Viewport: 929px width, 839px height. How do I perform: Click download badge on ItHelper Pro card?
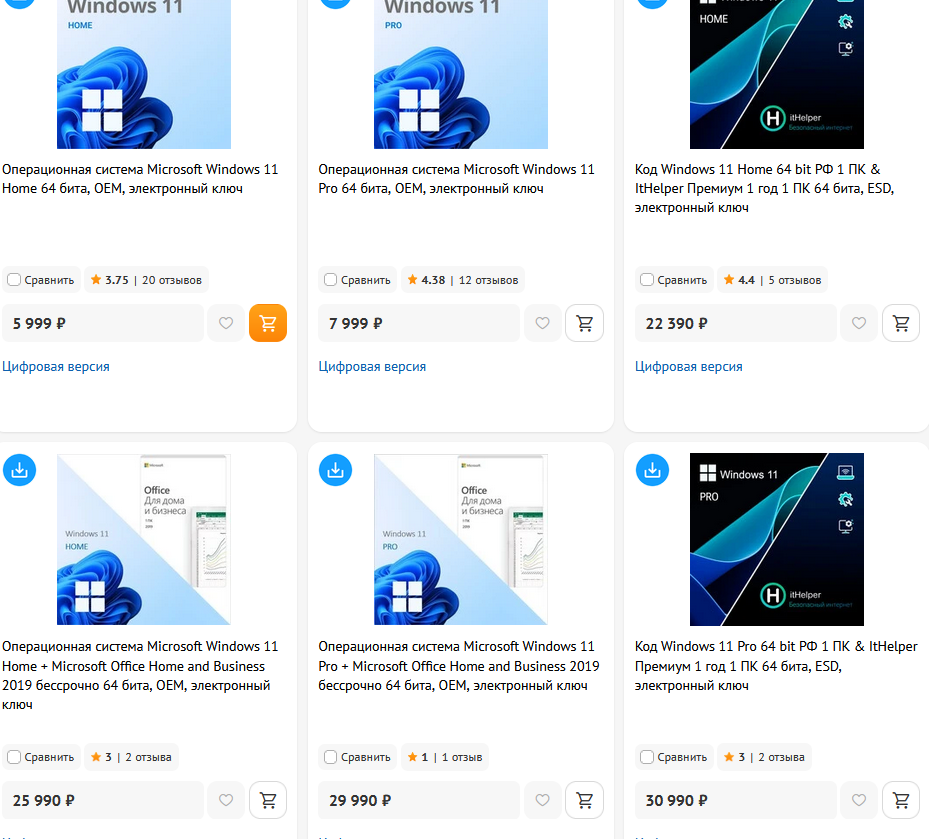(x=652, y=470)
